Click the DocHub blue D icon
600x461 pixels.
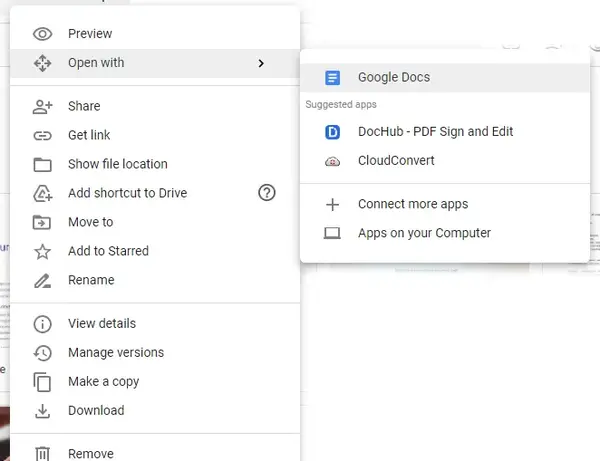pyautogui.click(x=333, y=132)
